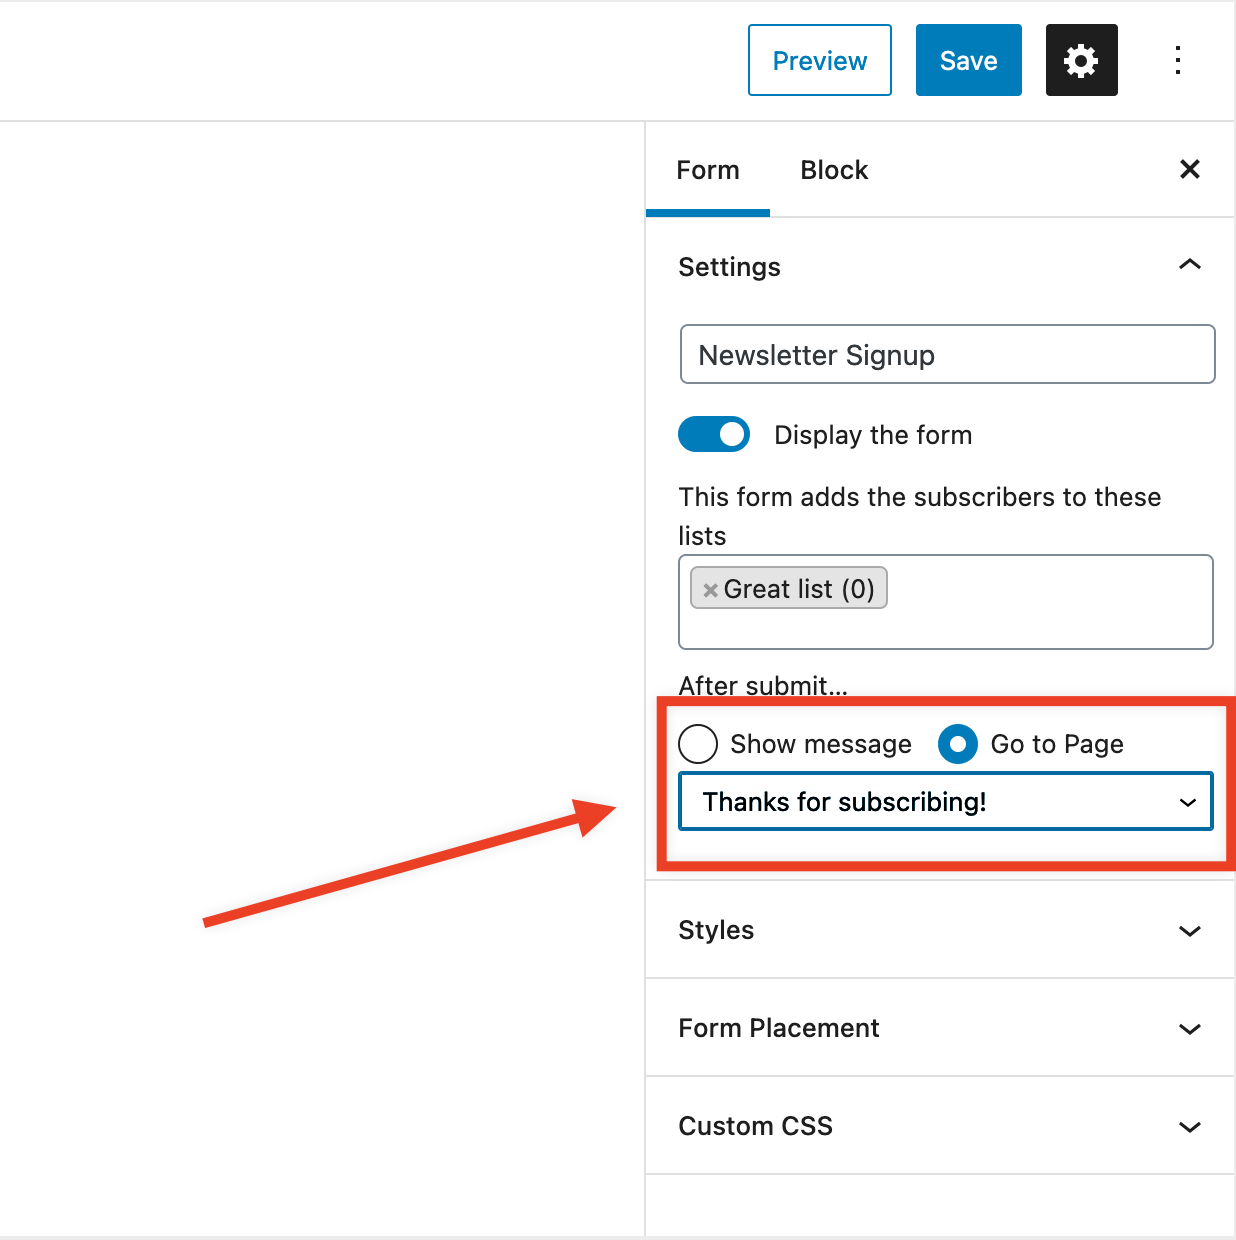Switch to the Block tab
The height and width of the screenshot is (1240, 1236).
click(834, 170)
